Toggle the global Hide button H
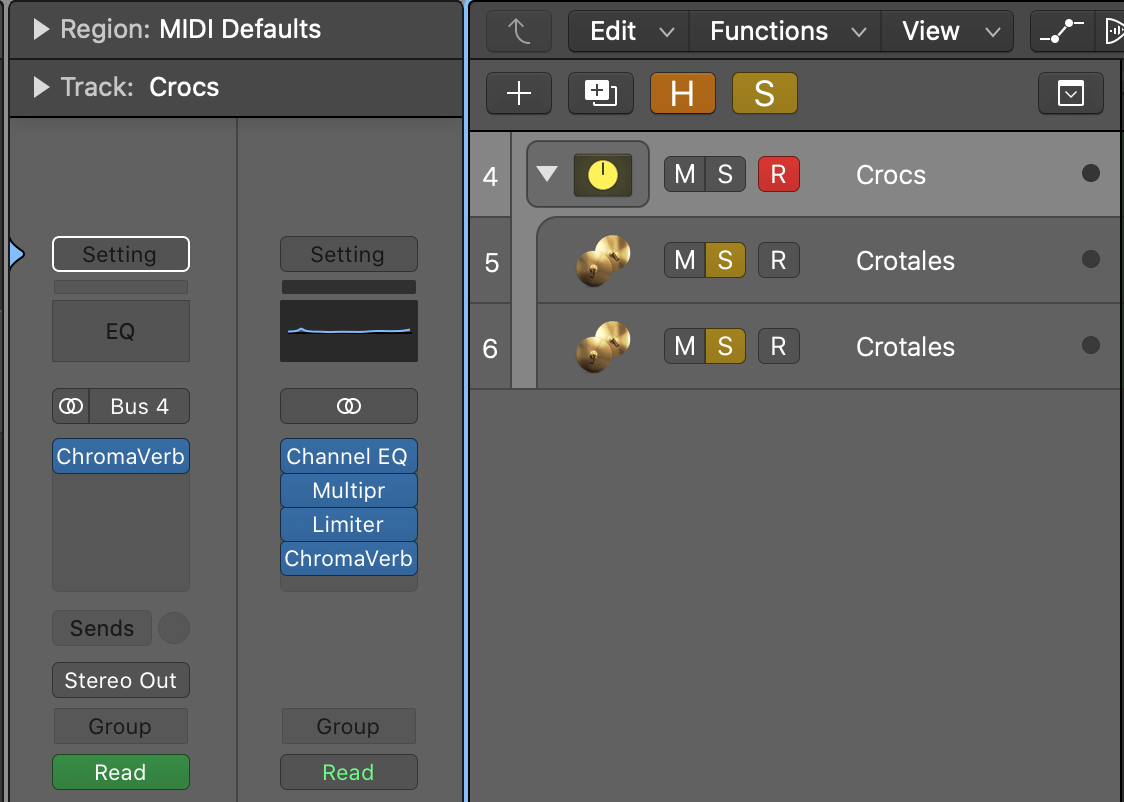 682,94
